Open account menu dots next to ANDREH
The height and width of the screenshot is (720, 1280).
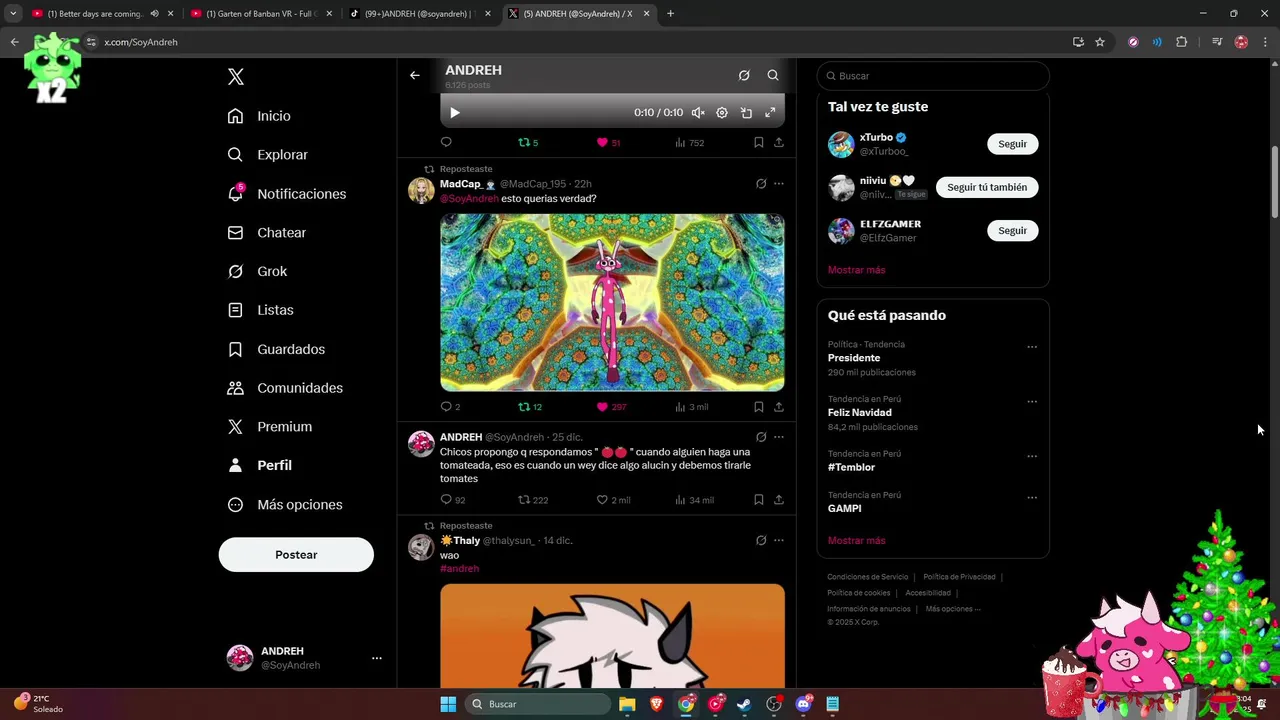pos(377,658)
